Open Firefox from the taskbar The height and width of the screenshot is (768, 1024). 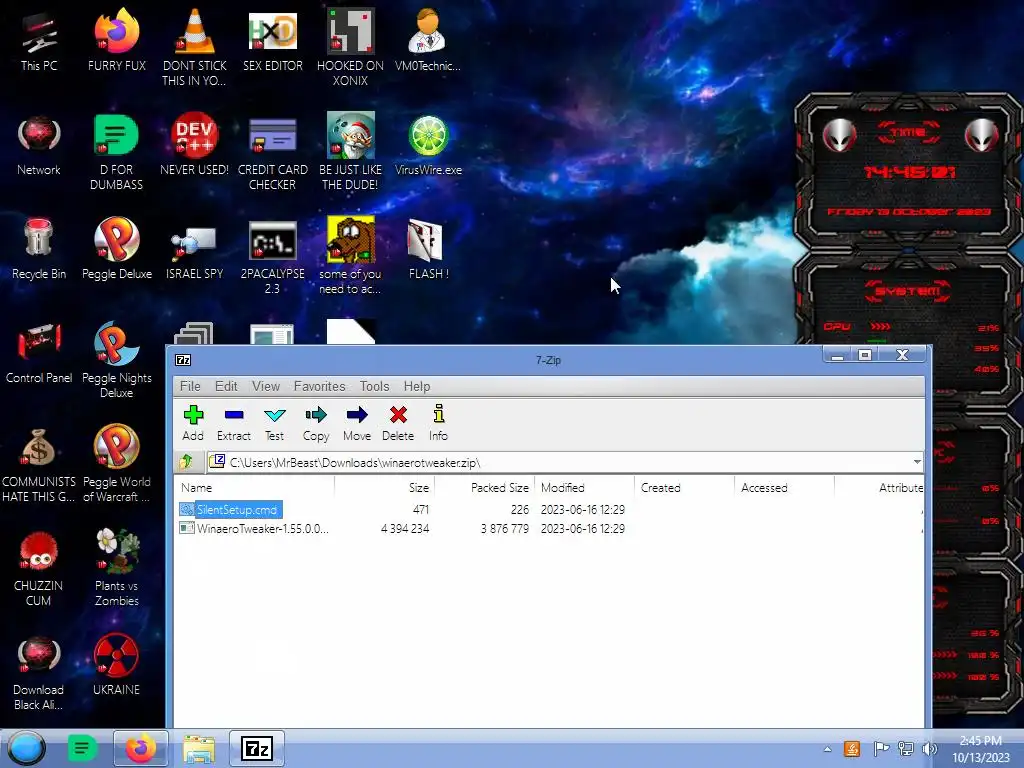point(140,748)
